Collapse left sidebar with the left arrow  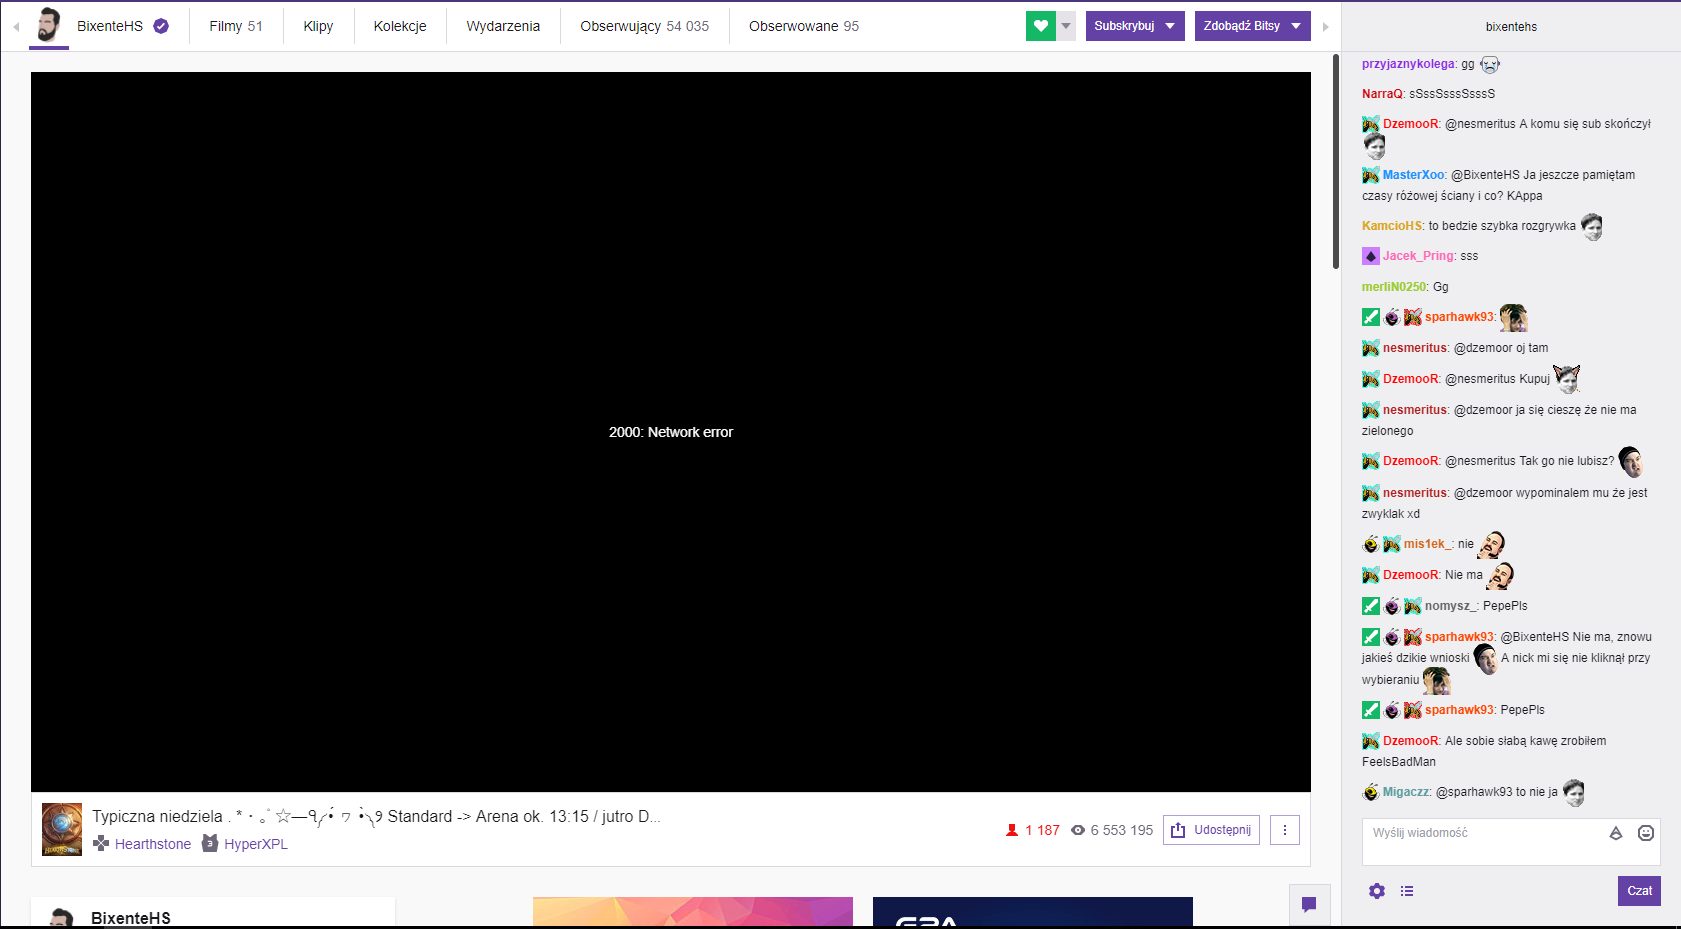click(x=16, y=27)
